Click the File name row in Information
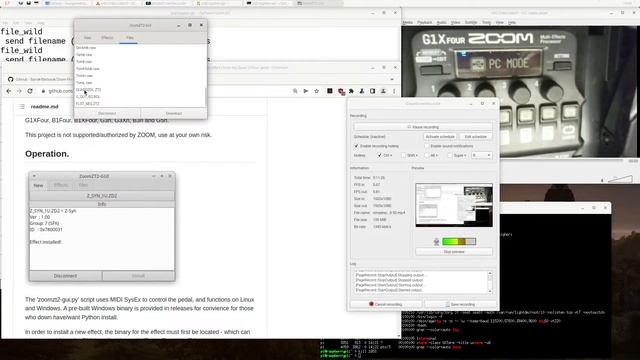The image size is (640, 360). [380, 213]
